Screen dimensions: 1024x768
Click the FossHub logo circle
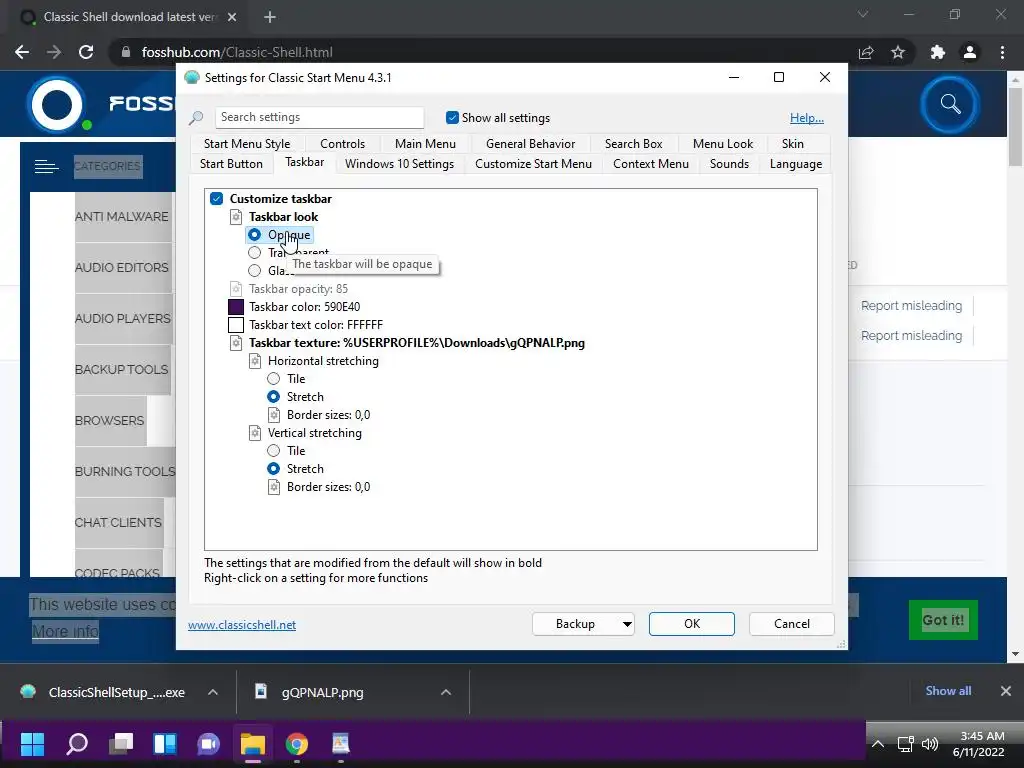tap(57, 104)
